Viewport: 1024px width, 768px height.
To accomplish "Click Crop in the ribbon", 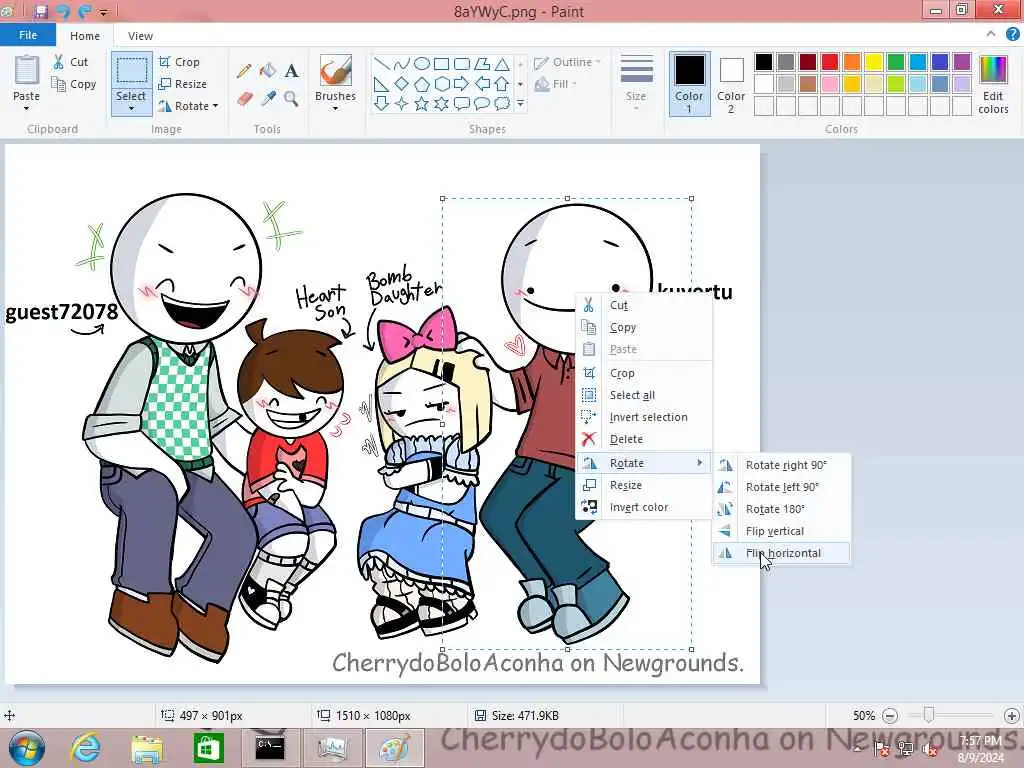I will (x=179, y=62).
